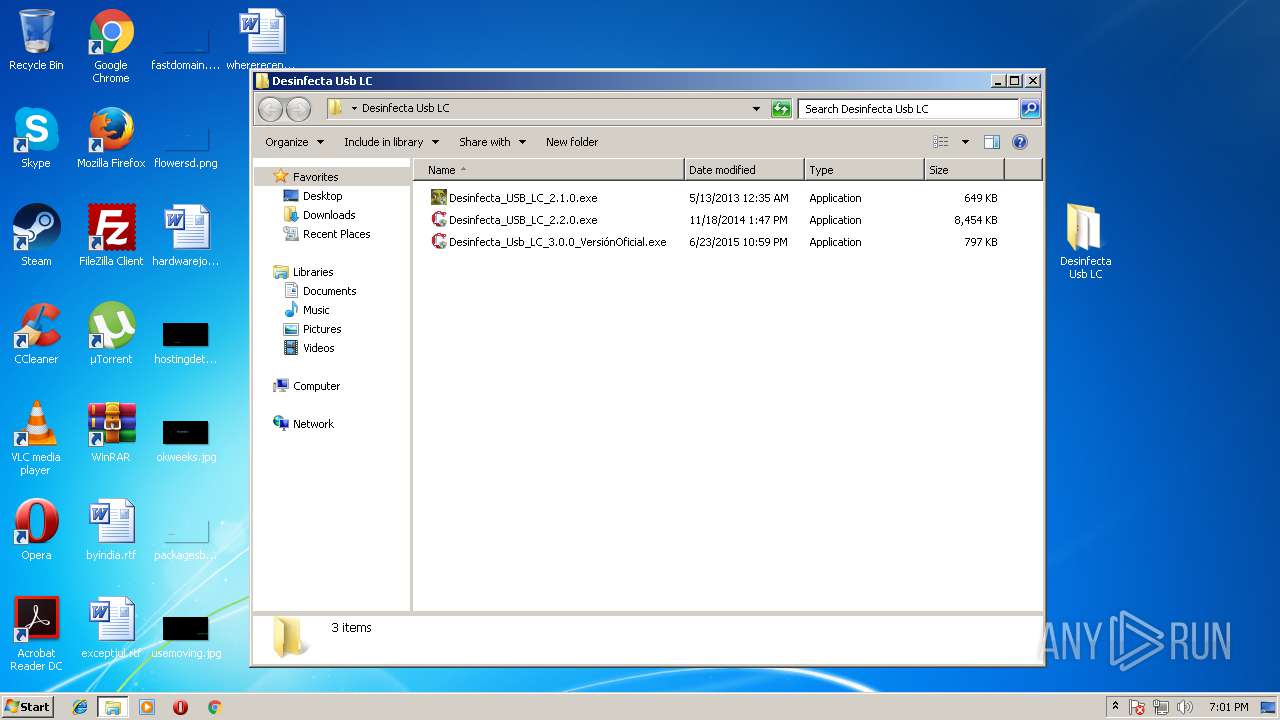Select the hardwarejo document on desktop
This screenshot has width=1280, height=720.
coord(186,236)
